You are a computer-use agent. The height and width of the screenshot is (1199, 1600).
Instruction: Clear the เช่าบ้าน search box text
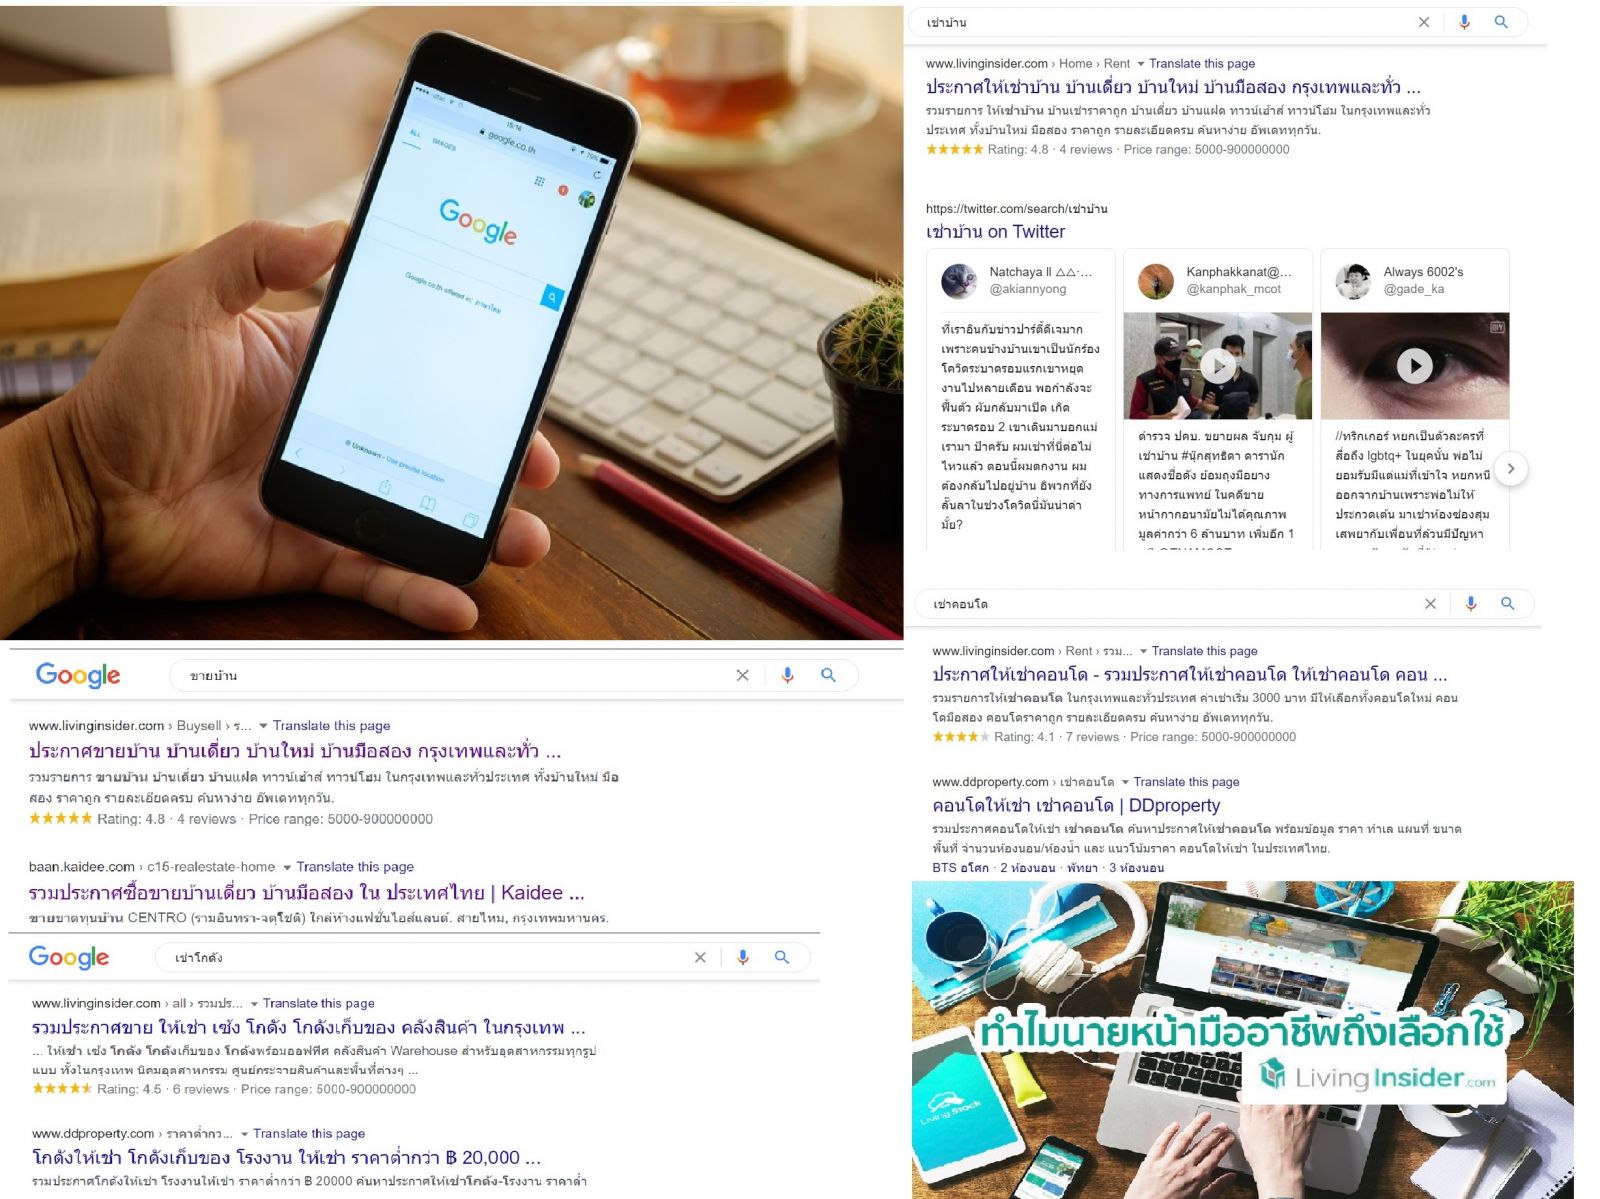coord(1423,22)
